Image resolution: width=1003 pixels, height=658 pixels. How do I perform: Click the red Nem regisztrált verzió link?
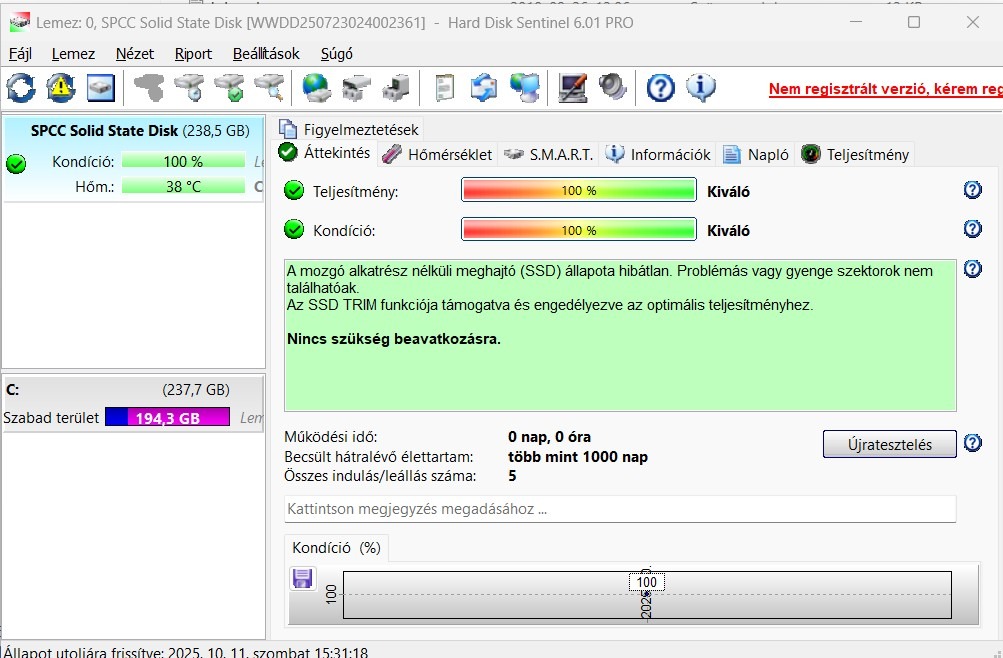(x=885, y=89)
